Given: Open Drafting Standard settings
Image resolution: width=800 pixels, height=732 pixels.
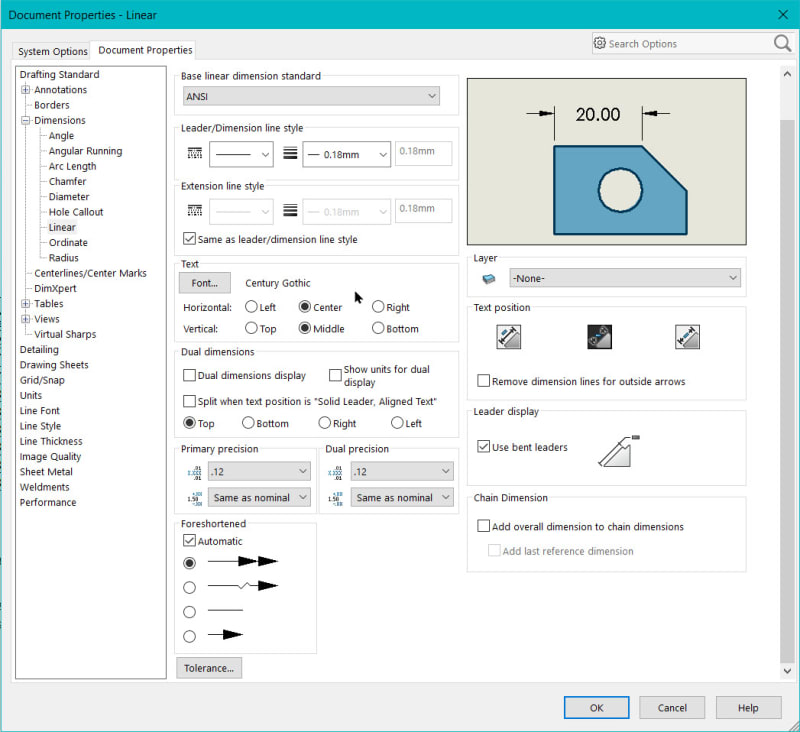Looking at the screenshot, I should coord(59,74).
